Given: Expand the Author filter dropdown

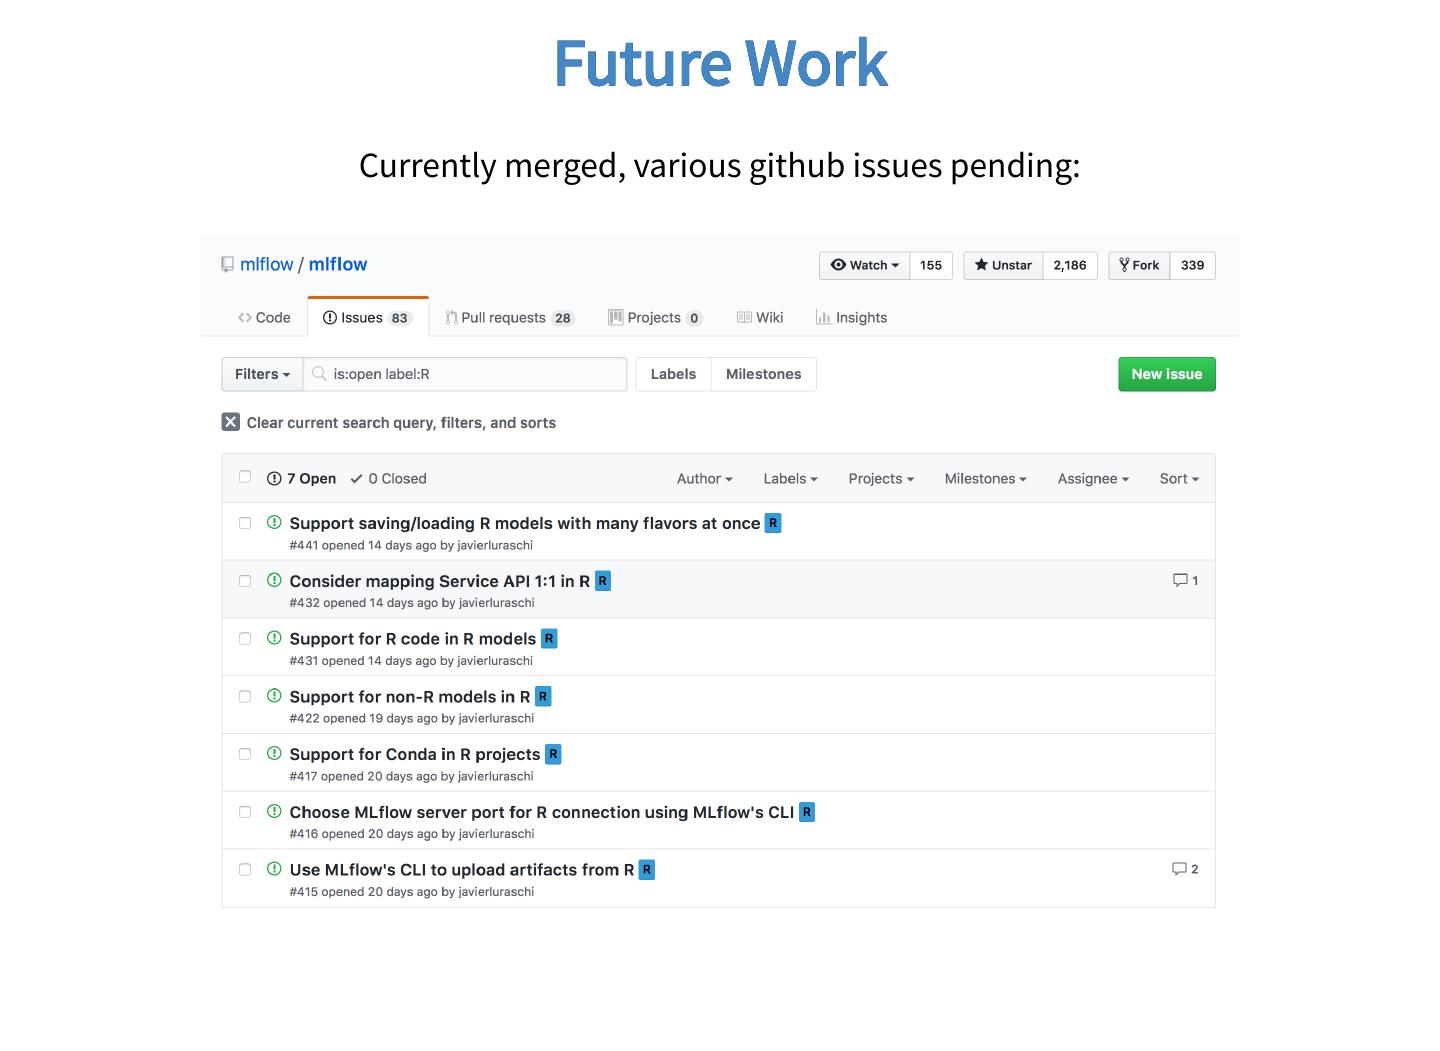Looking at the screenshot, I should pyautogui.click(x=704, y=479).
